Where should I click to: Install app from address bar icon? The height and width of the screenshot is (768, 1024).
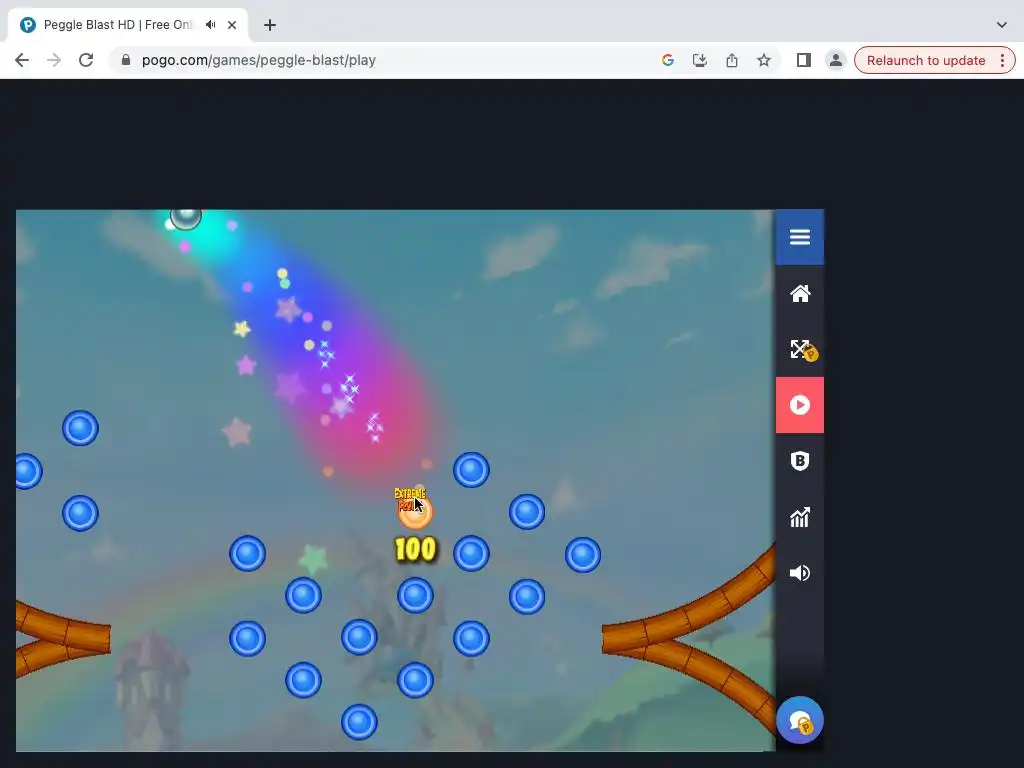pyautogui.click(x=699, y=60)
